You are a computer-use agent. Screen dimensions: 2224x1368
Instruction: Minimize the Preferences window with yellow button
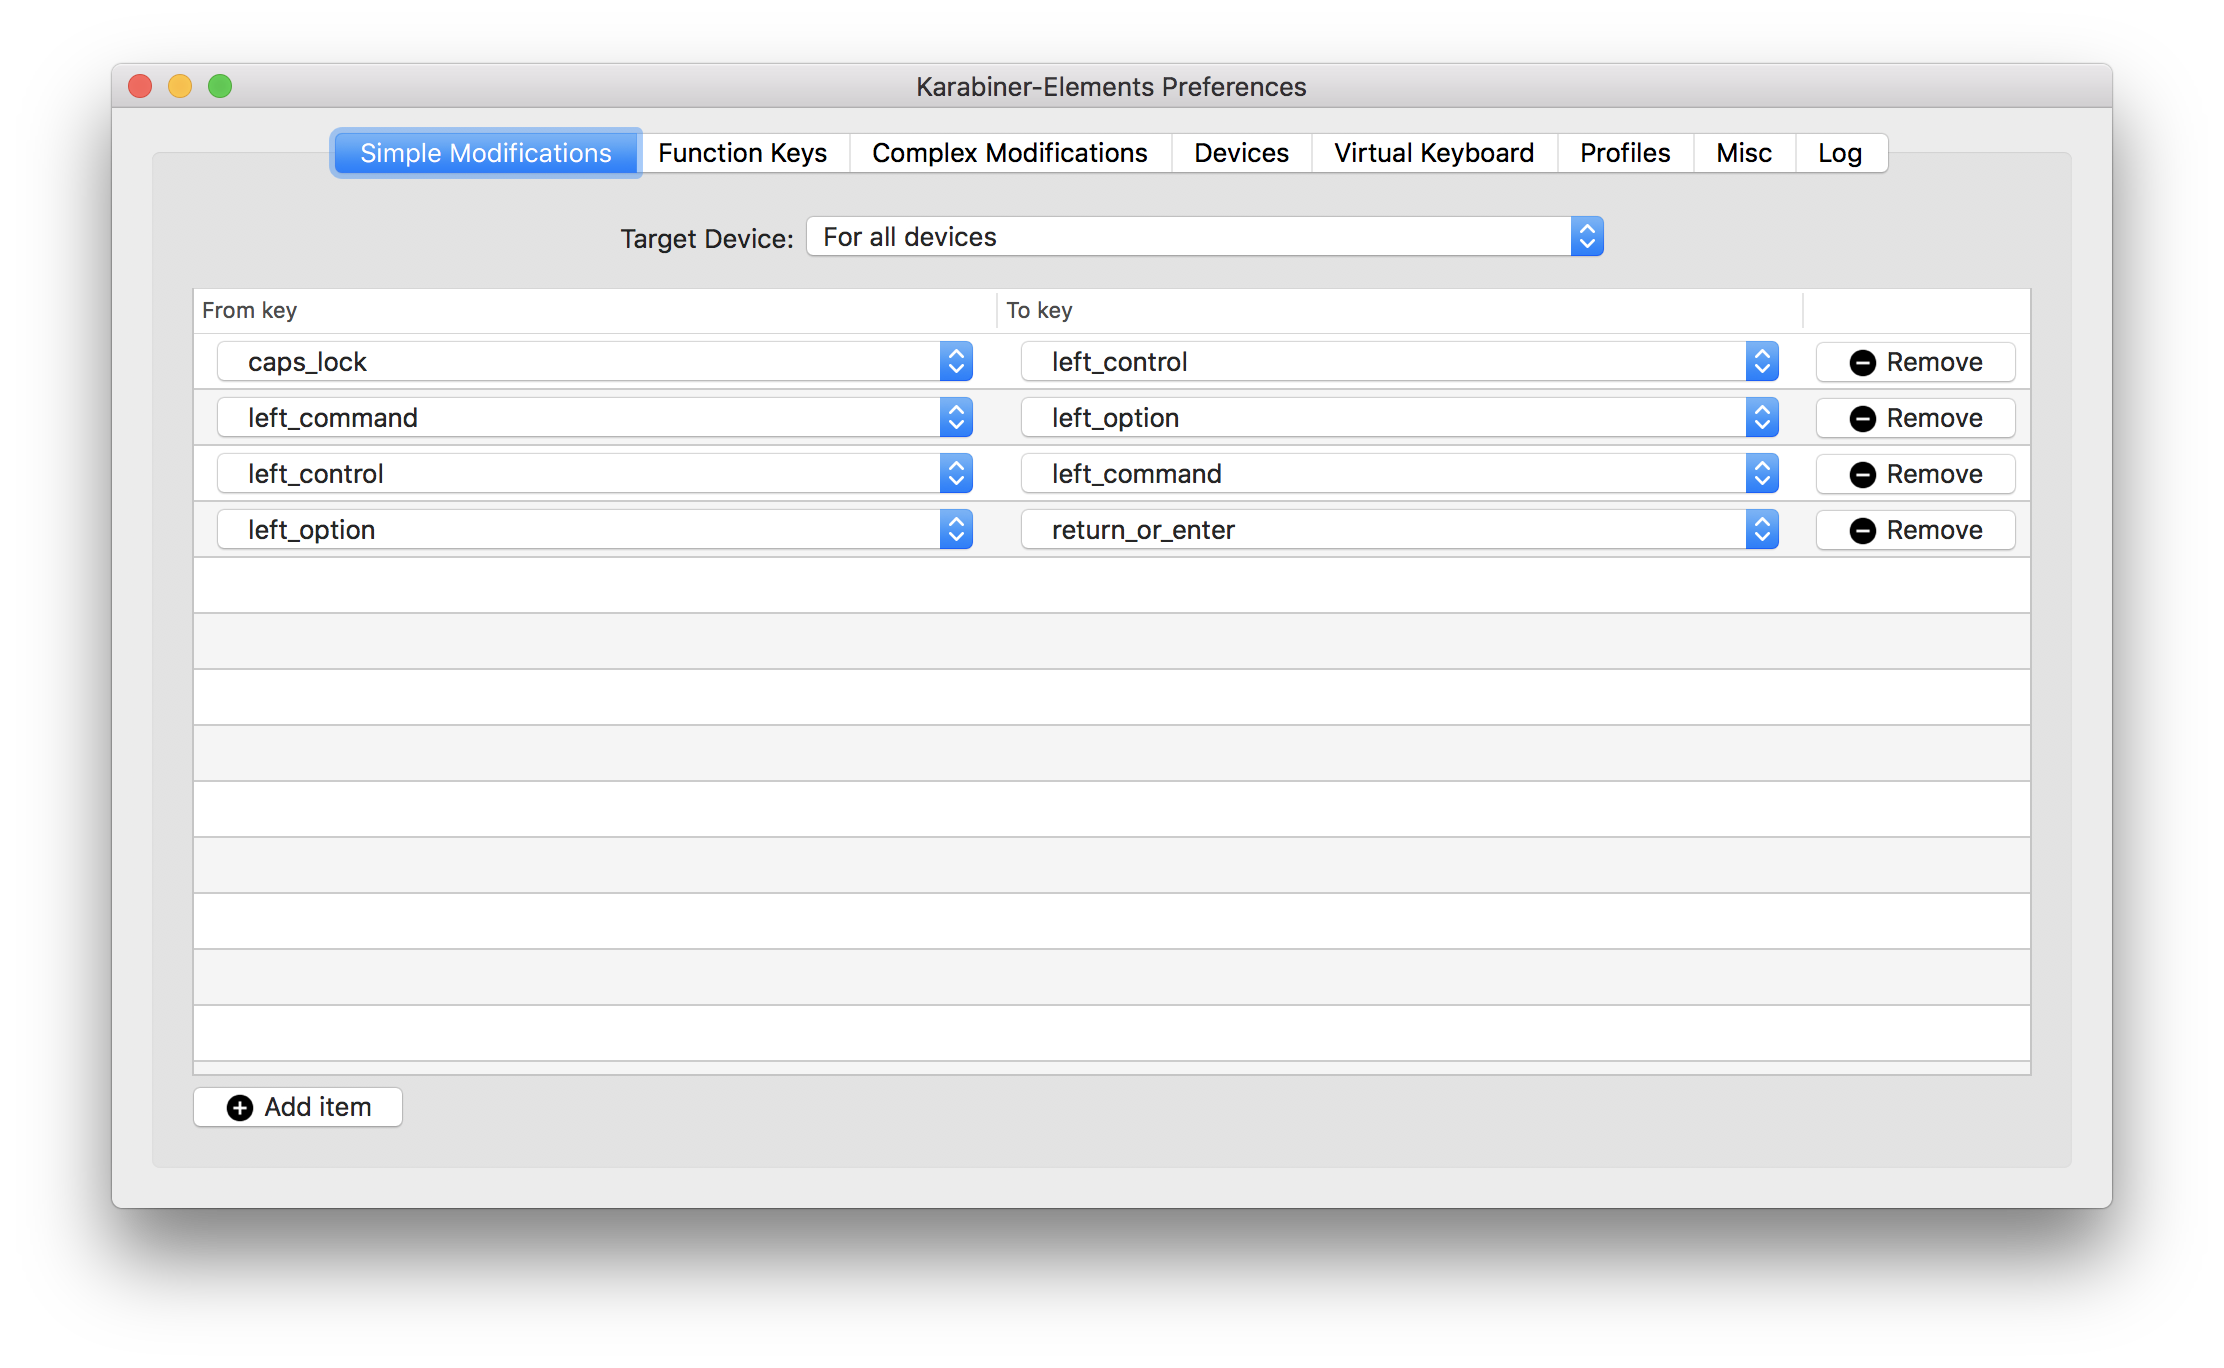tap(180, 87)
